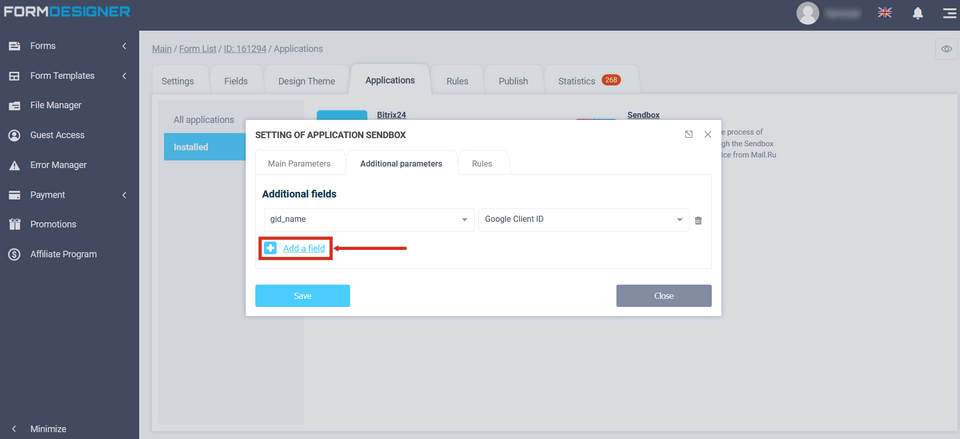Switch to the Main Parameters tab
This screenshot has width=960, height=439.
(299, 163)
